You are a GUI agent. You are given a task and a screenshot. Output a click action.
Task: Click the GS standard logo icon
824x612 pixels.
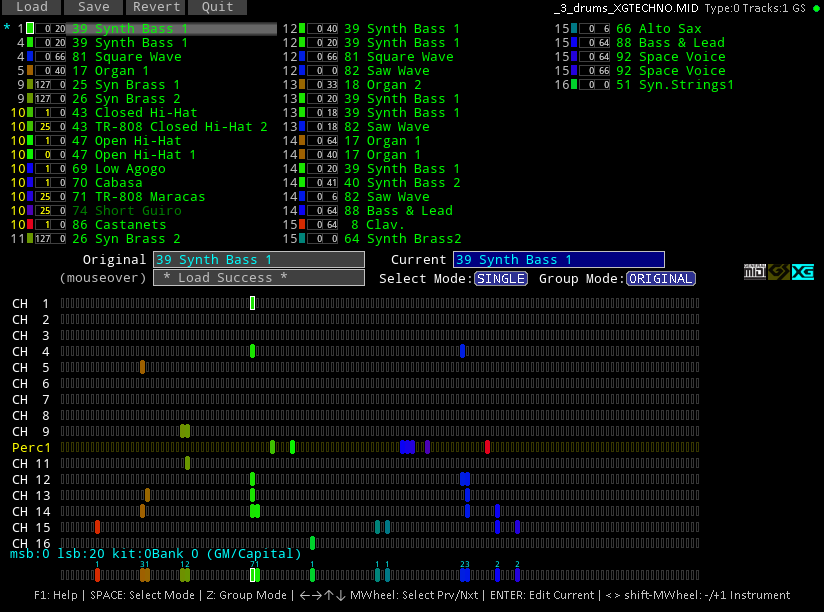click(x=778, y=272)
